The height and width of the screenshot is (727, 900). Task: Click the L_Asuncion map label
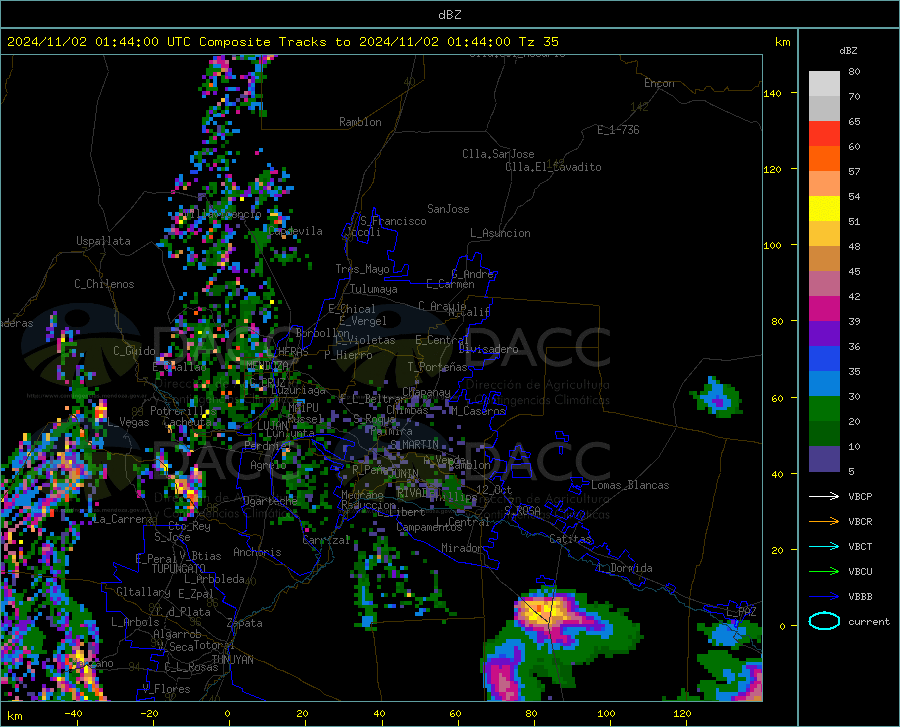[x=500, y=233]
